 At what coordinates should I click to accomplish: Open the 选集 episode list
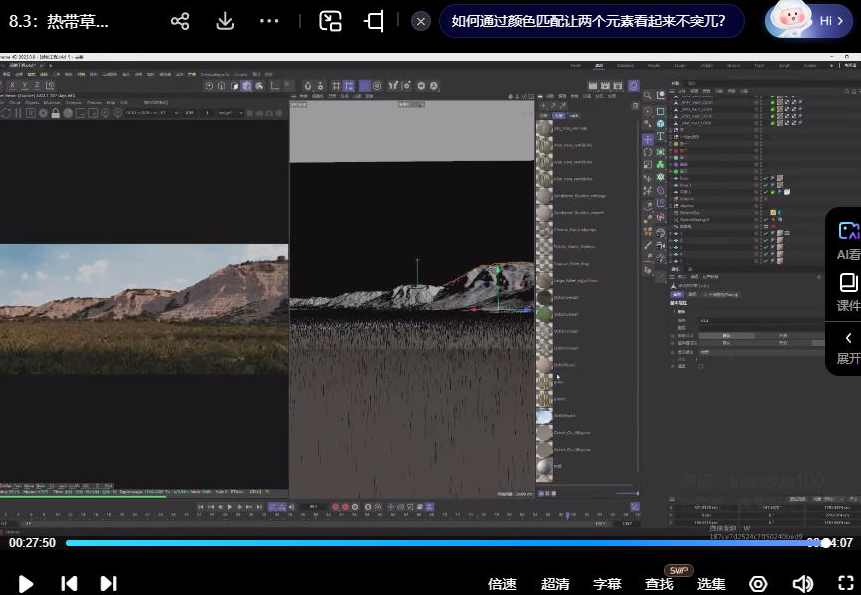[x=711, y=583]
